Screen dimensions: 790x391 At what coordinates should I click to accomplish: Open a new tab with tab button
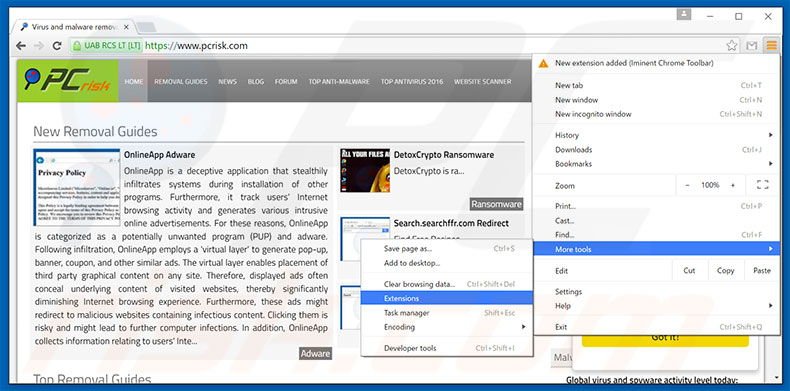[x=146, y=27]
